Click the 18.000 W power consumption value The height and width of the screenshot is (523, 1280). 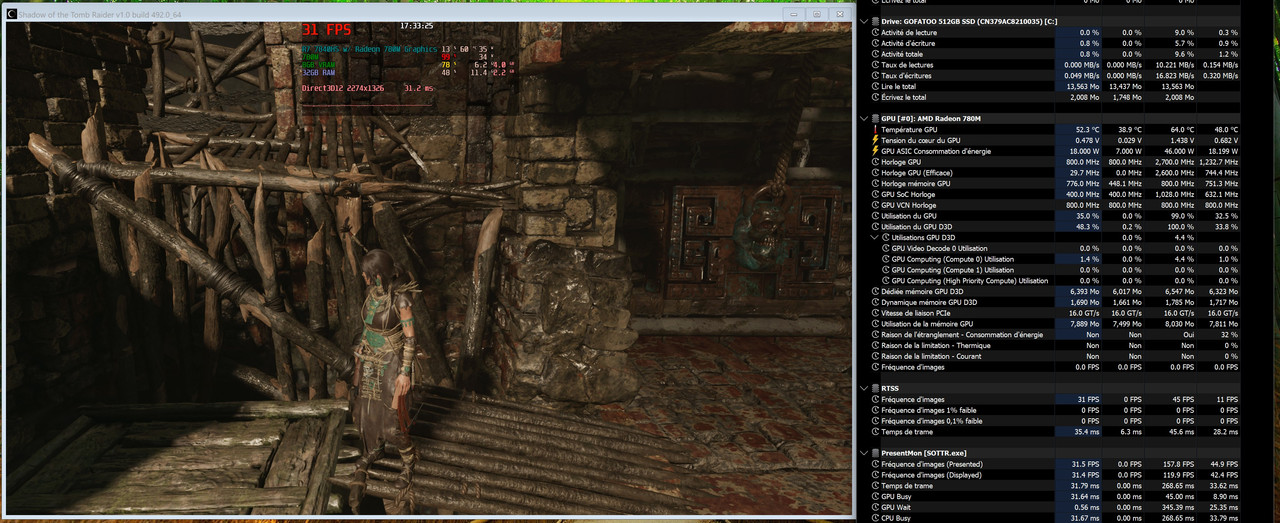click(1085, 151)
